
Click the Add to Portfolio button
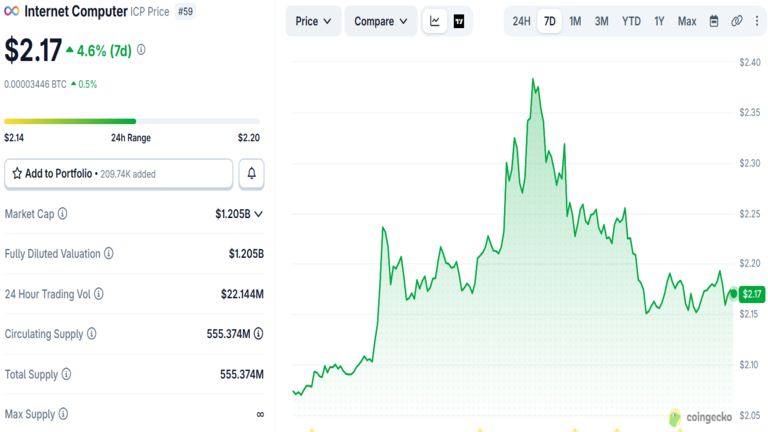pos(119,173)
